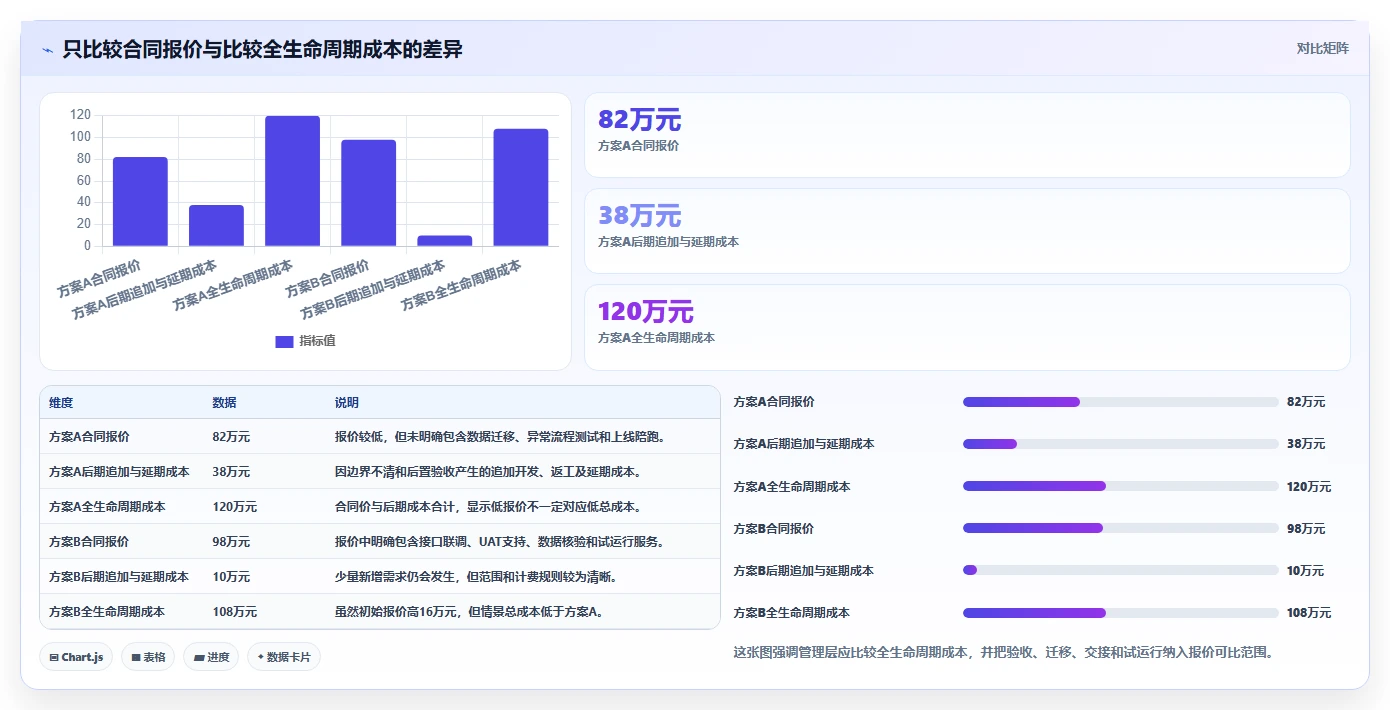Image resolution: width=1390 pixels, height=710 pixels.
Task: Click the 方案A后期追加与延期成本 chart bar
Action: click(216, 225)
